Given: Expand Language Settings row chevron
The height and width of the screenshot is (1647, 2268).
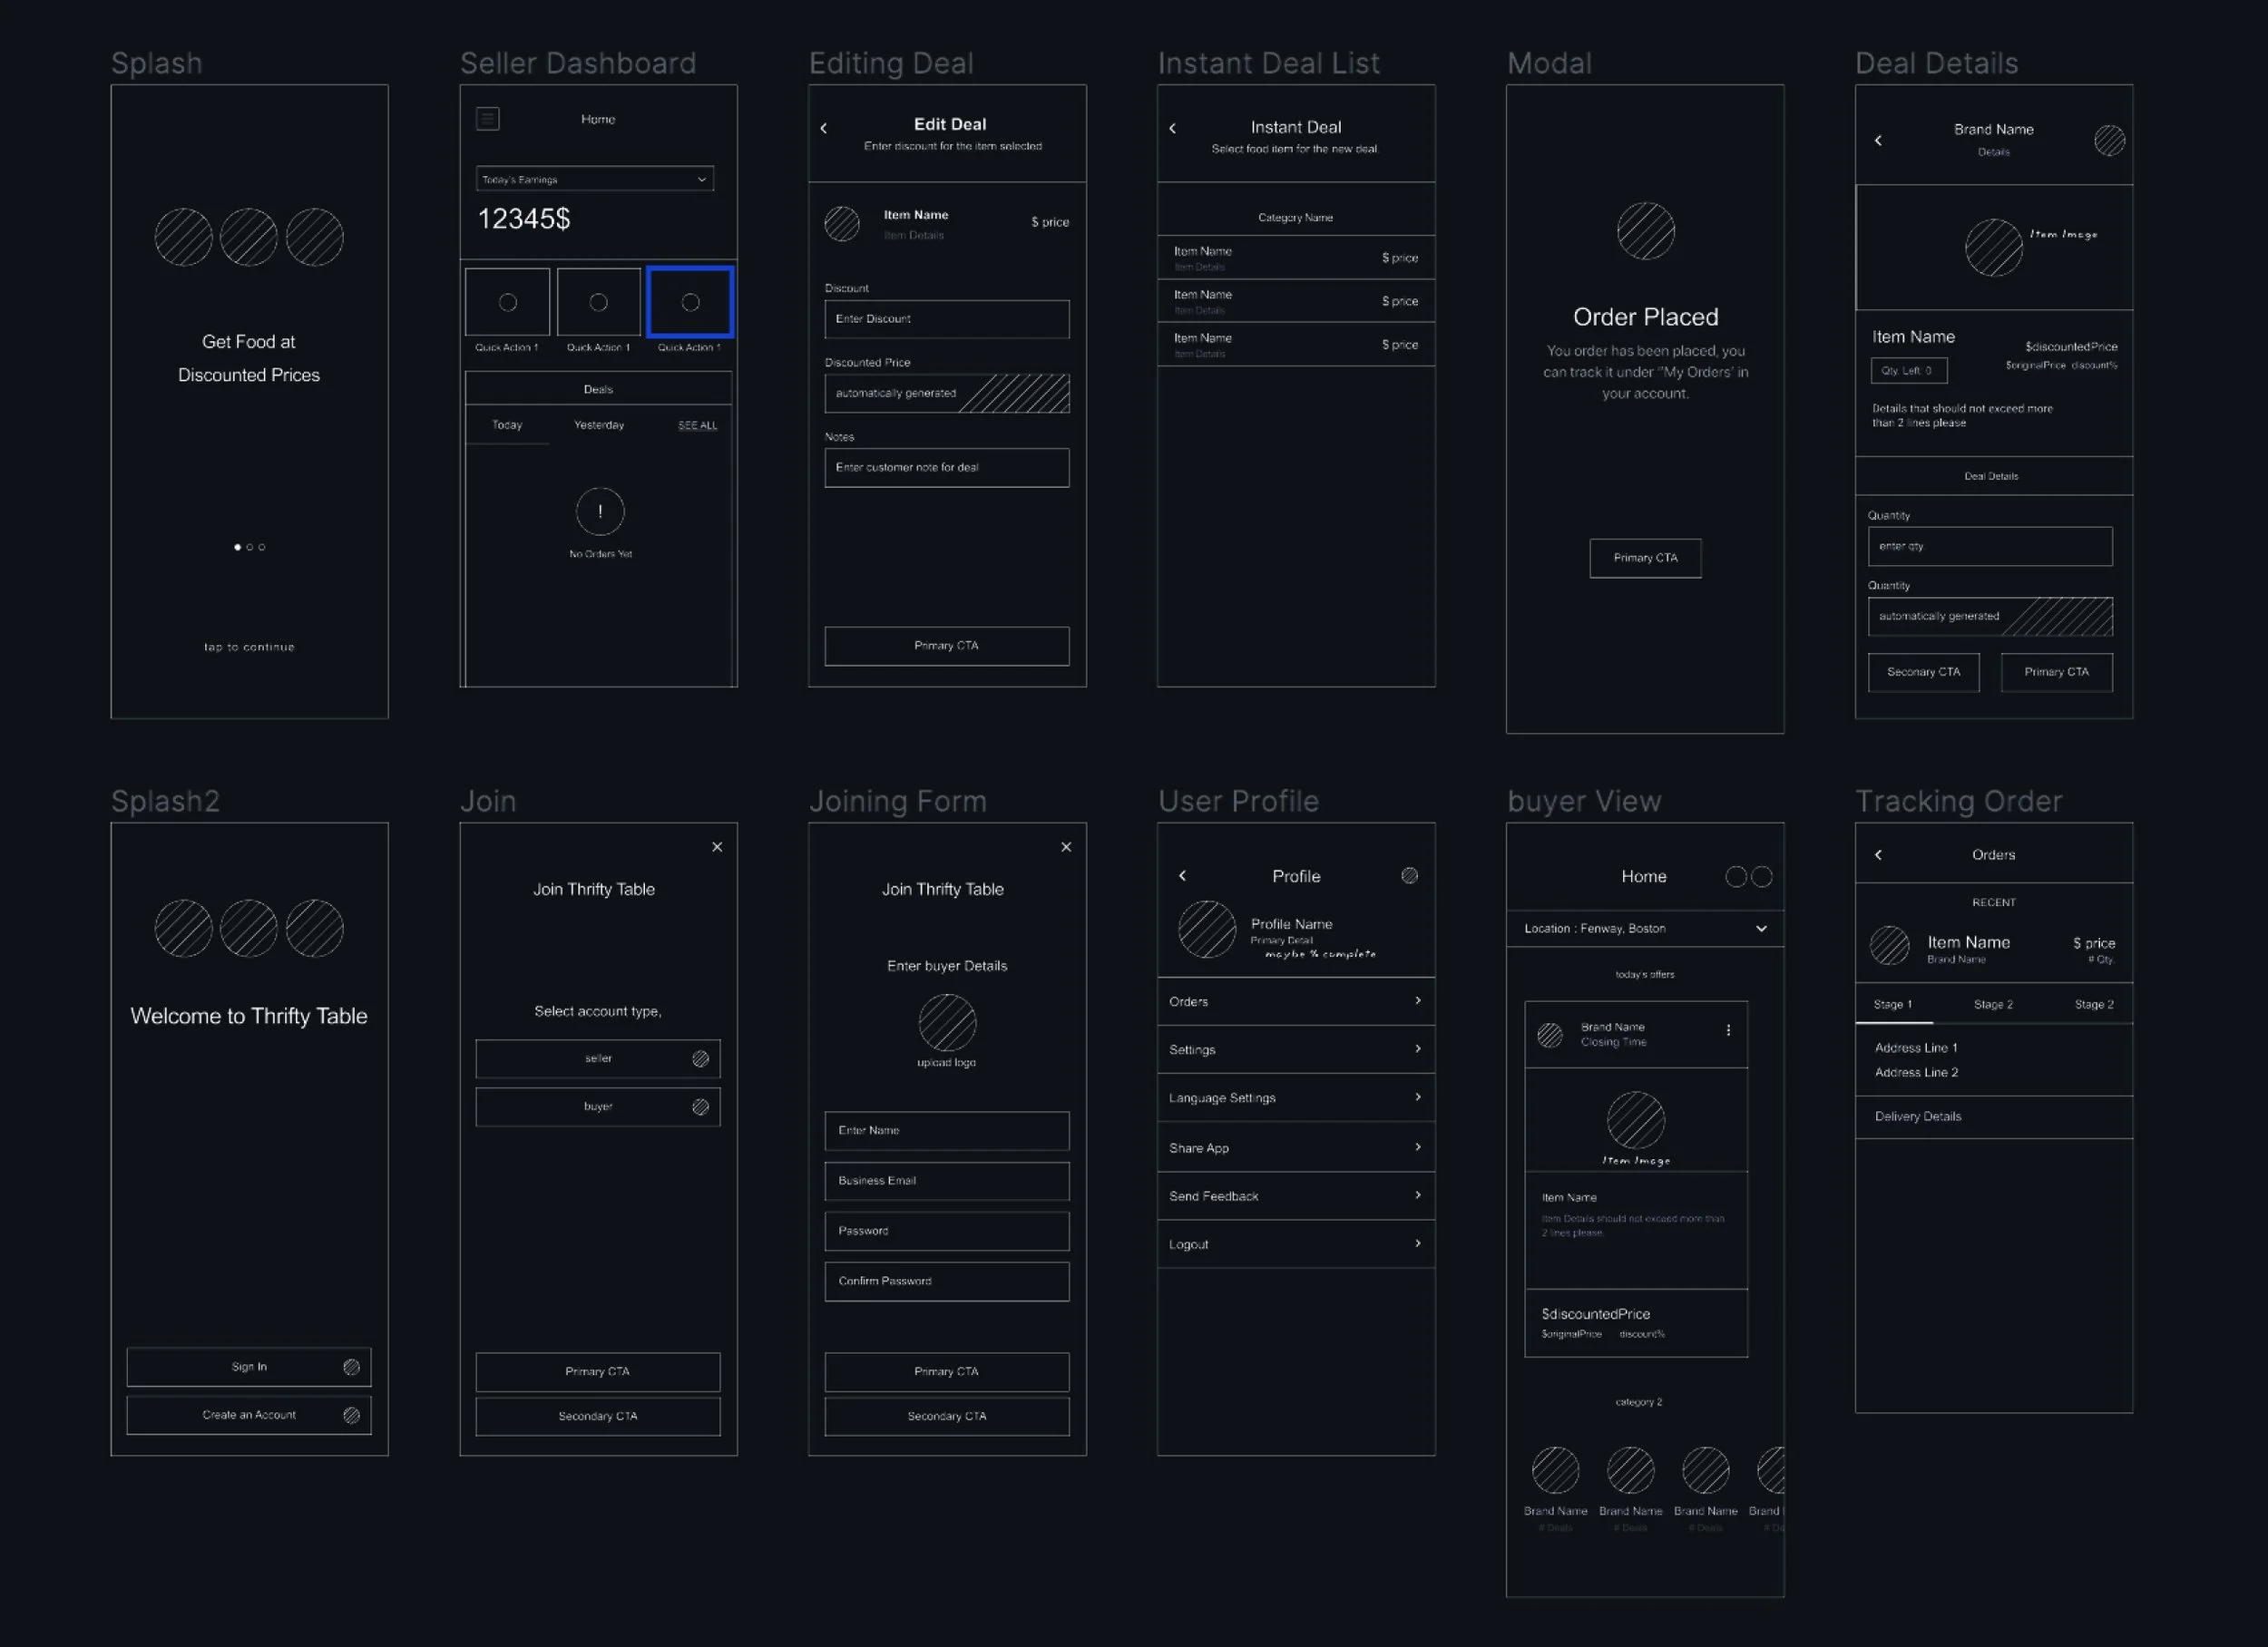Looking at the screenshot, I should coord(1417,1097).
